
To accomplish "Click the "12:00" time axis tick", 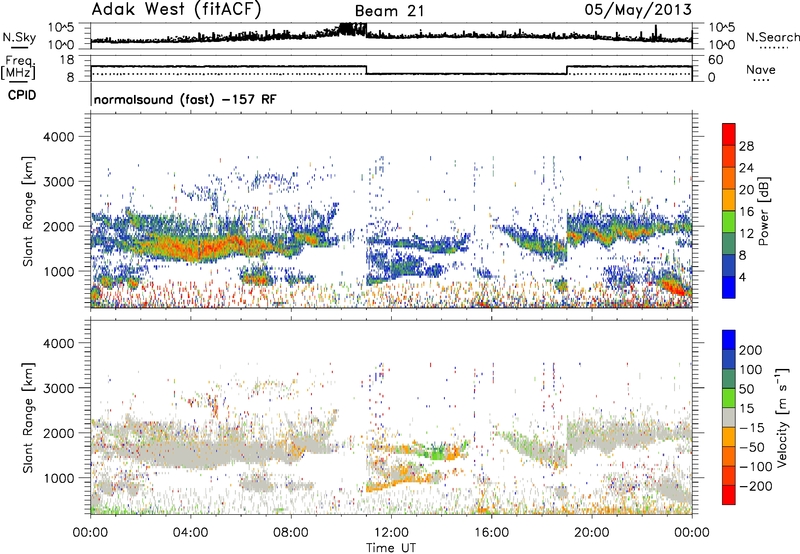I will tap(391, 533).
